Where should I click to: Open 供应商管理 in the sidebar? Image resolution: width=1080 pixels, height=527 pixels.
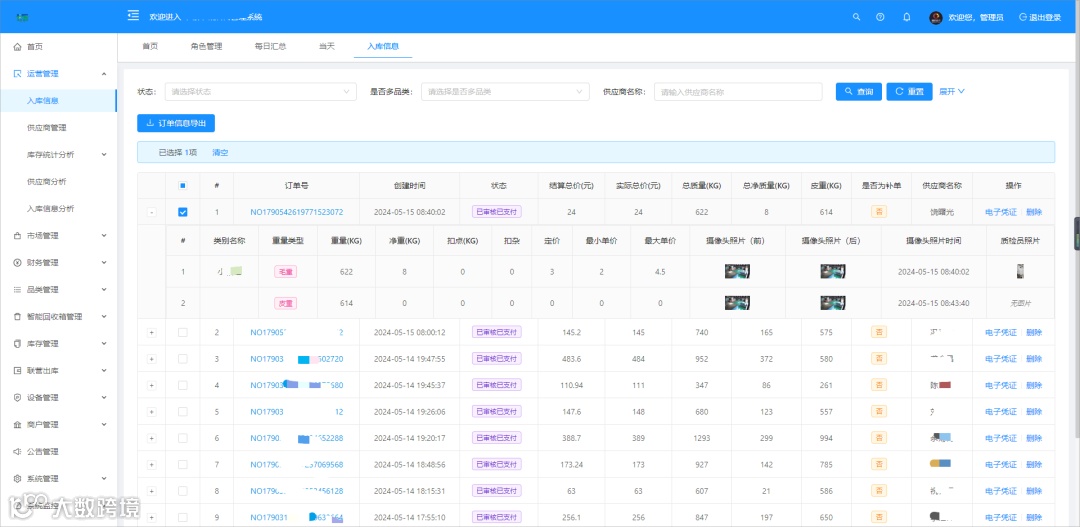click(46, 127)
